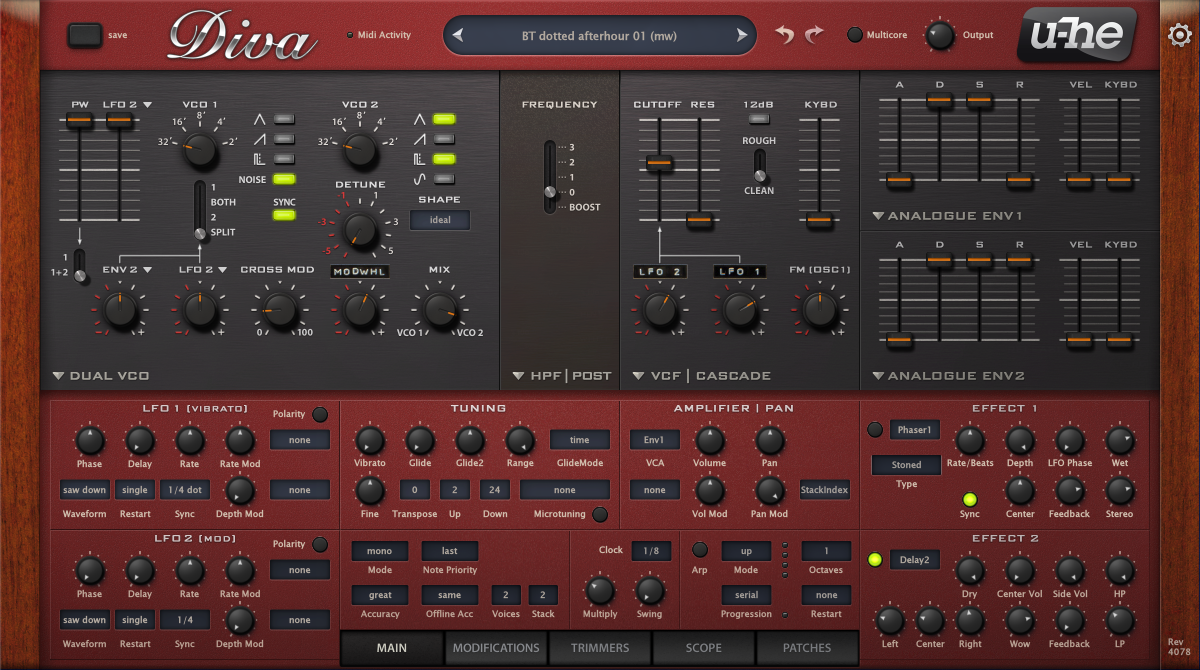1200x670 pixels.
Task: Open LFO 1 'saw down' waveform dropdown
Action: point(85,490)
